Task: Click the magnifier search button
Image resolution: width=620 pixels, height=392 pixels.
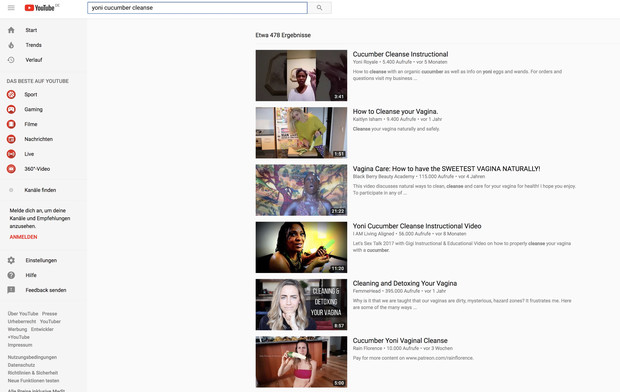Action: pyautogui.click(x=319, y=8)
